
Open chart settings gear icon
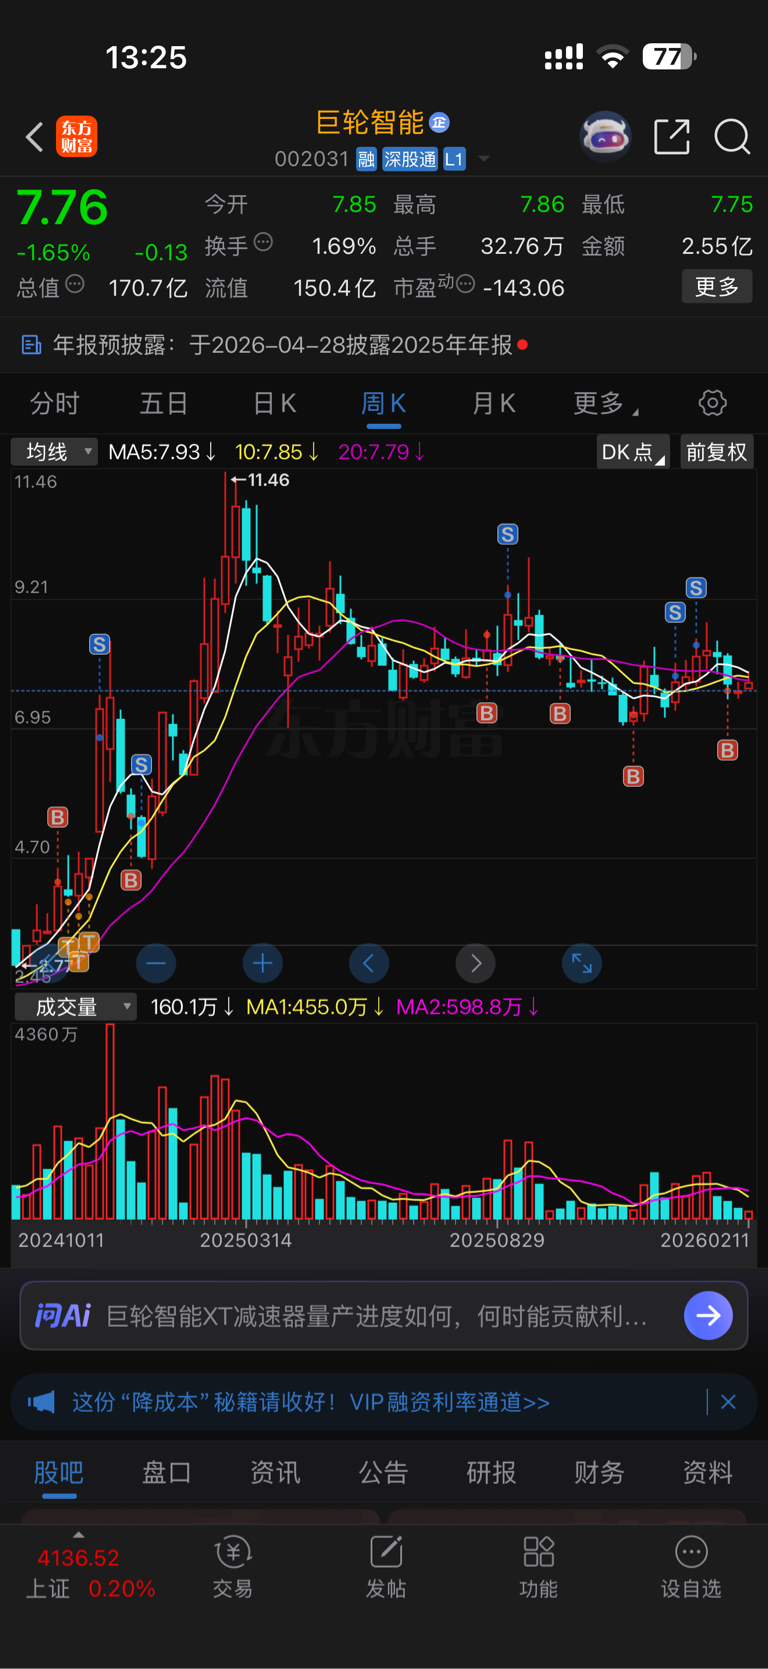[712, 403]
